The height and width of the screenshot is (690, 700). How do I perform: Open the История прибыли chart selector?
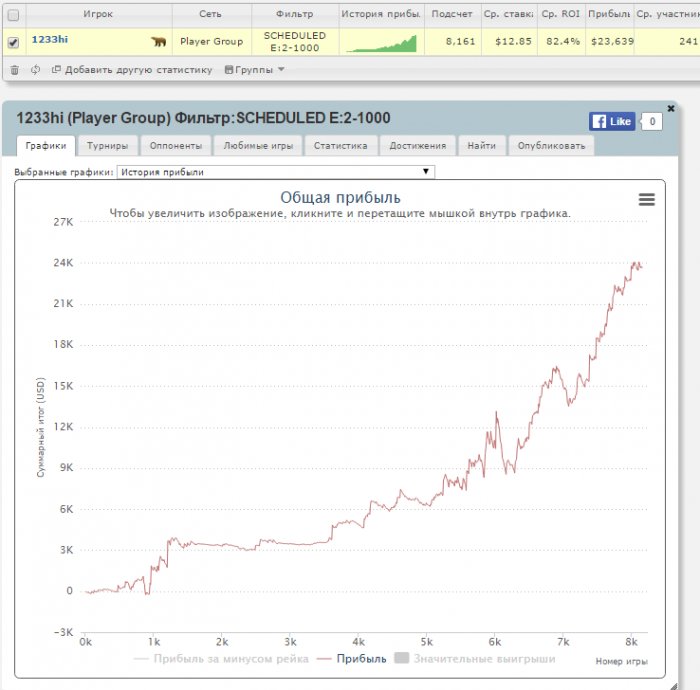pyautogui.click(x=275, y=172)
